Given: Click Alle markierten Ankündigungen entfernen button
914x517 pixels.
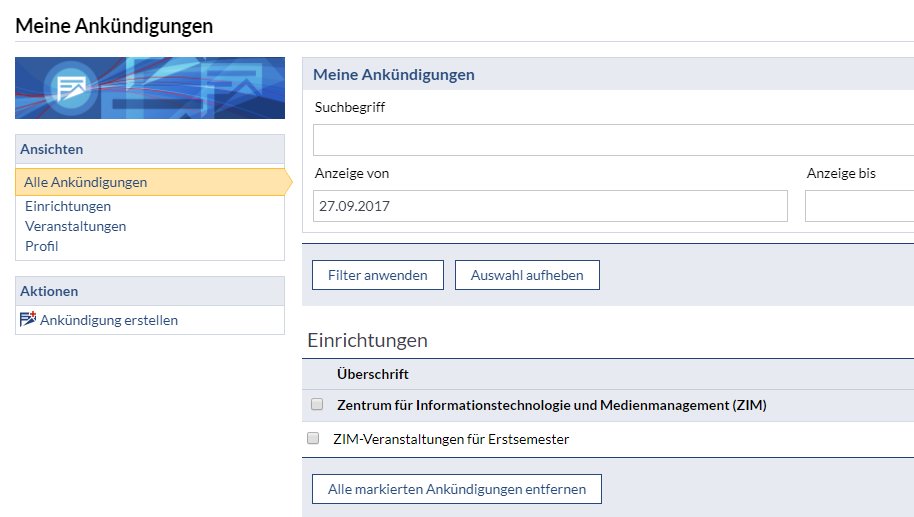Looking at the screenshot, I should (x=456, y=489).
